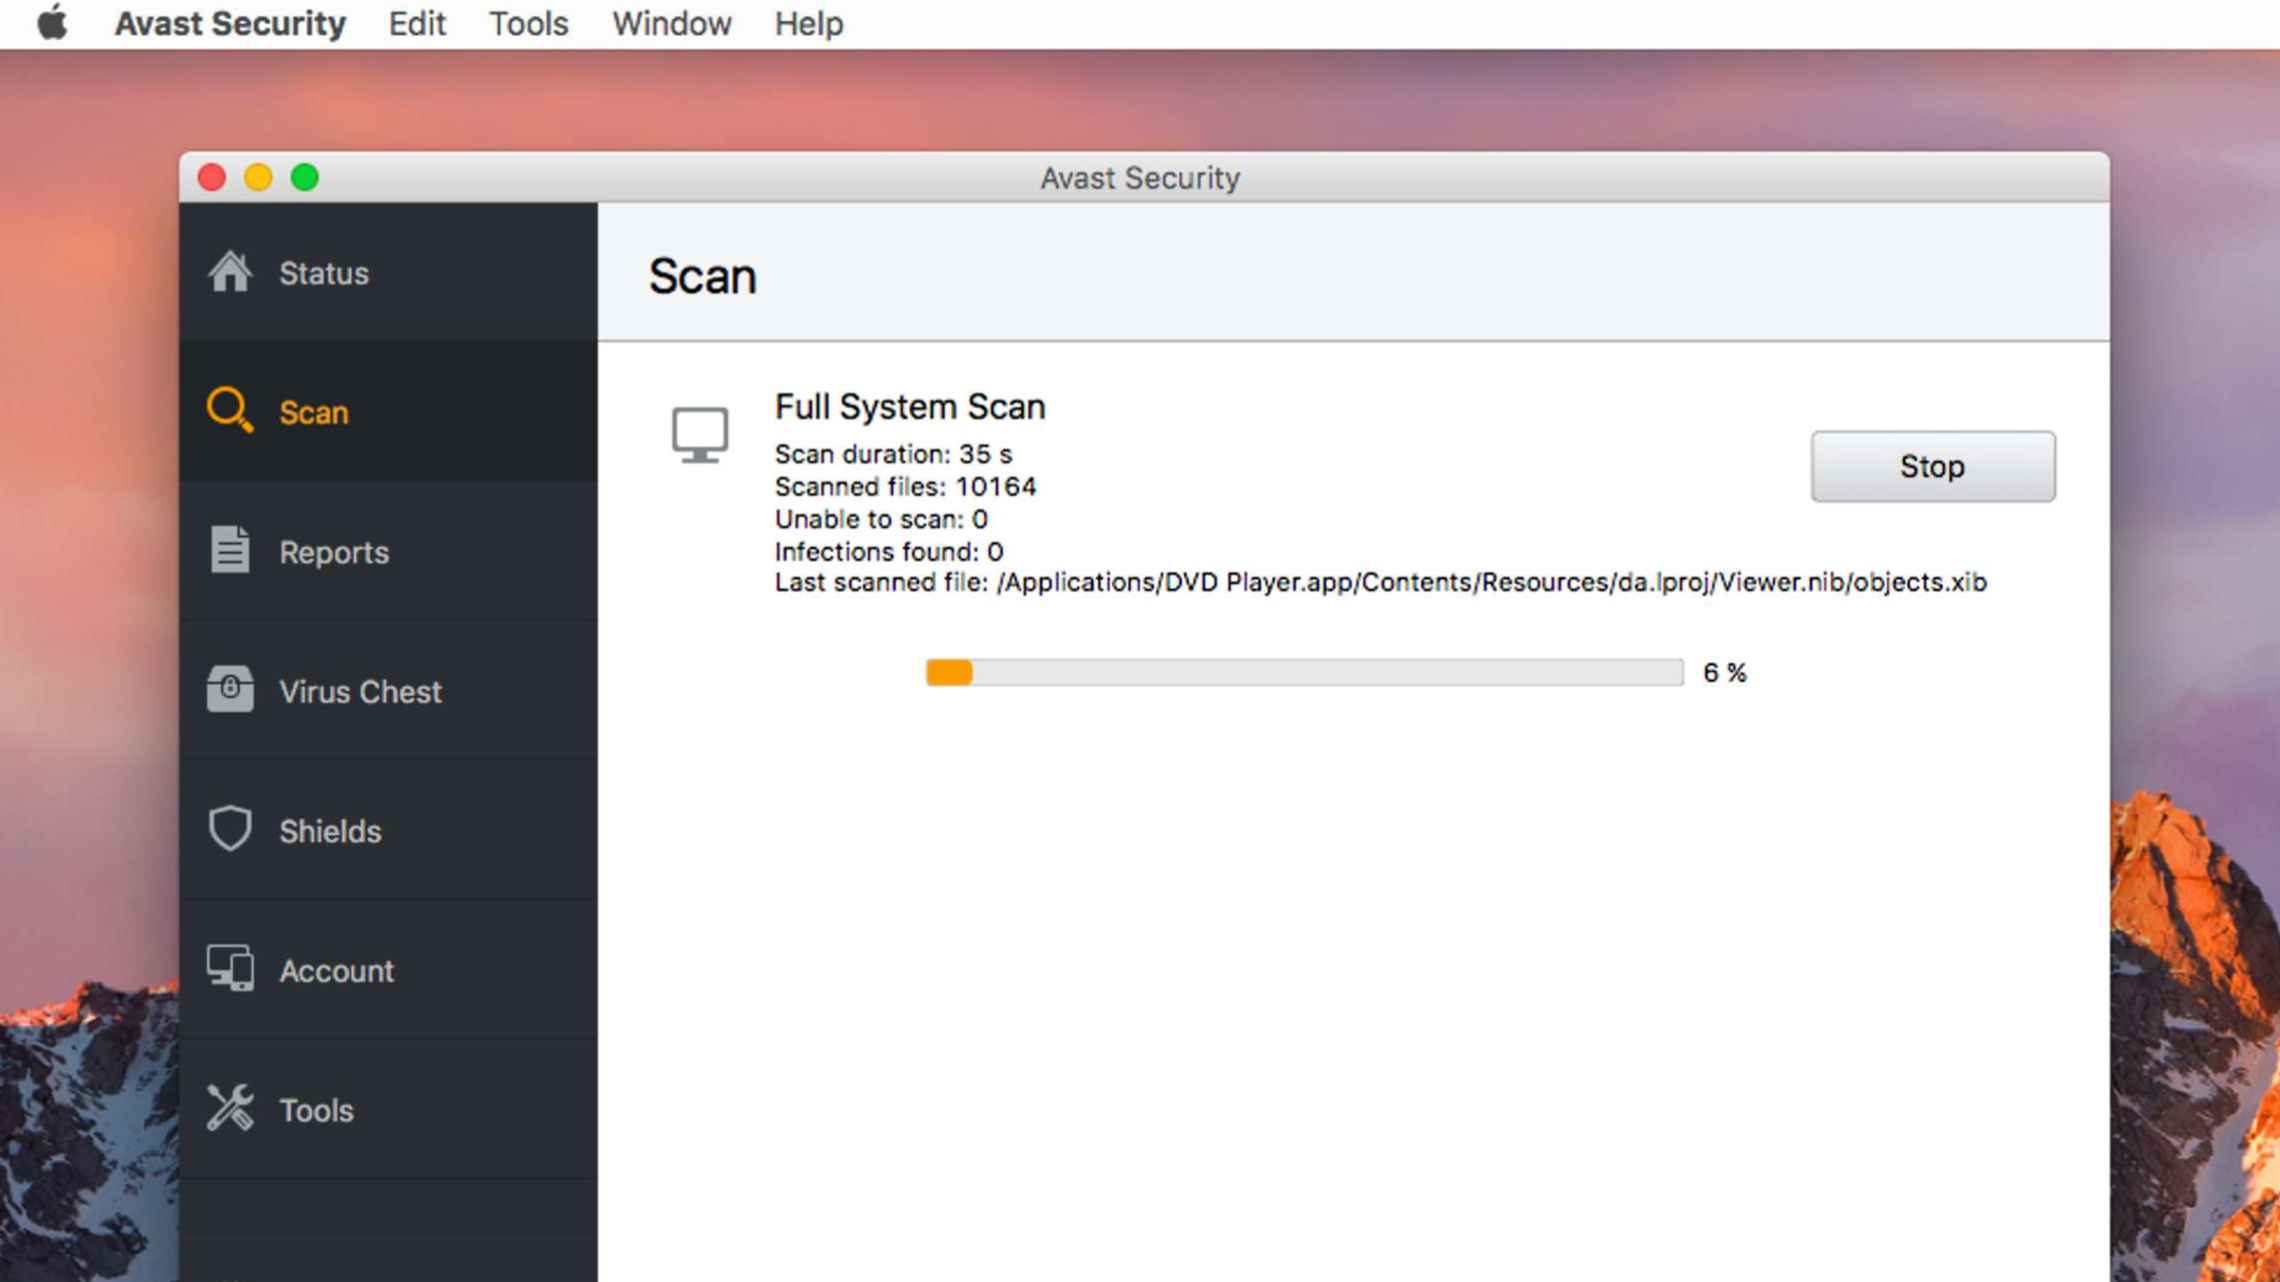Toggle account subscription status
Viewport: 2280px width, 1282px height.
coord(335,971)
